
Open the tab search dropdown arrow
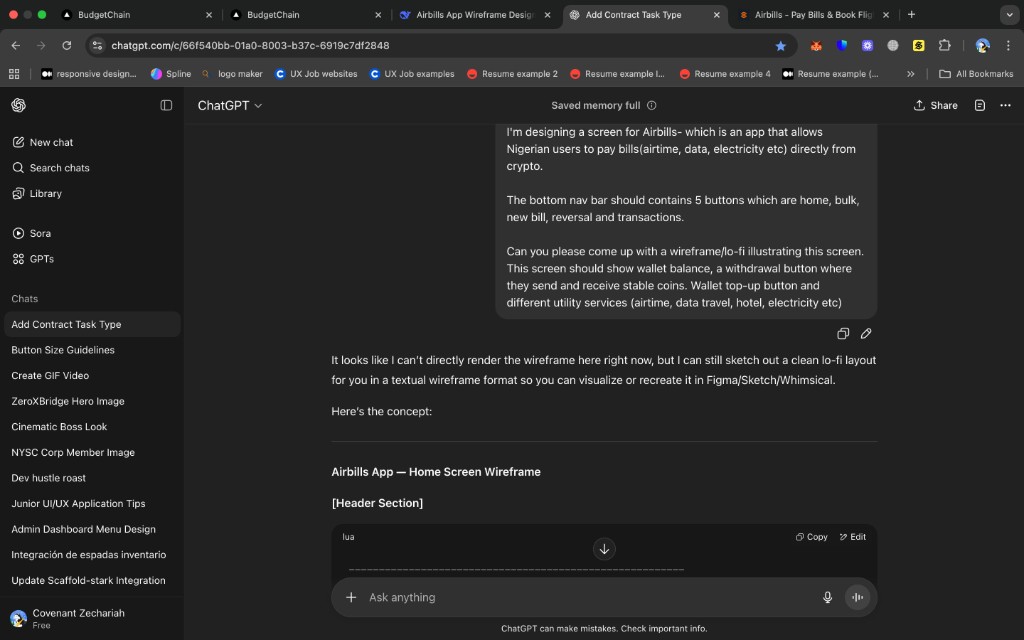[1009, 14]
